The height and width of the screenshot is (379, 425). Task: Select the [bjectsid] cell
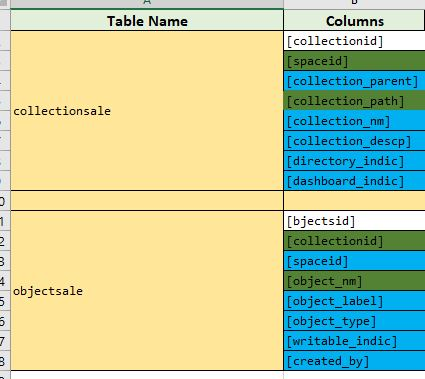tap(354, 221)
